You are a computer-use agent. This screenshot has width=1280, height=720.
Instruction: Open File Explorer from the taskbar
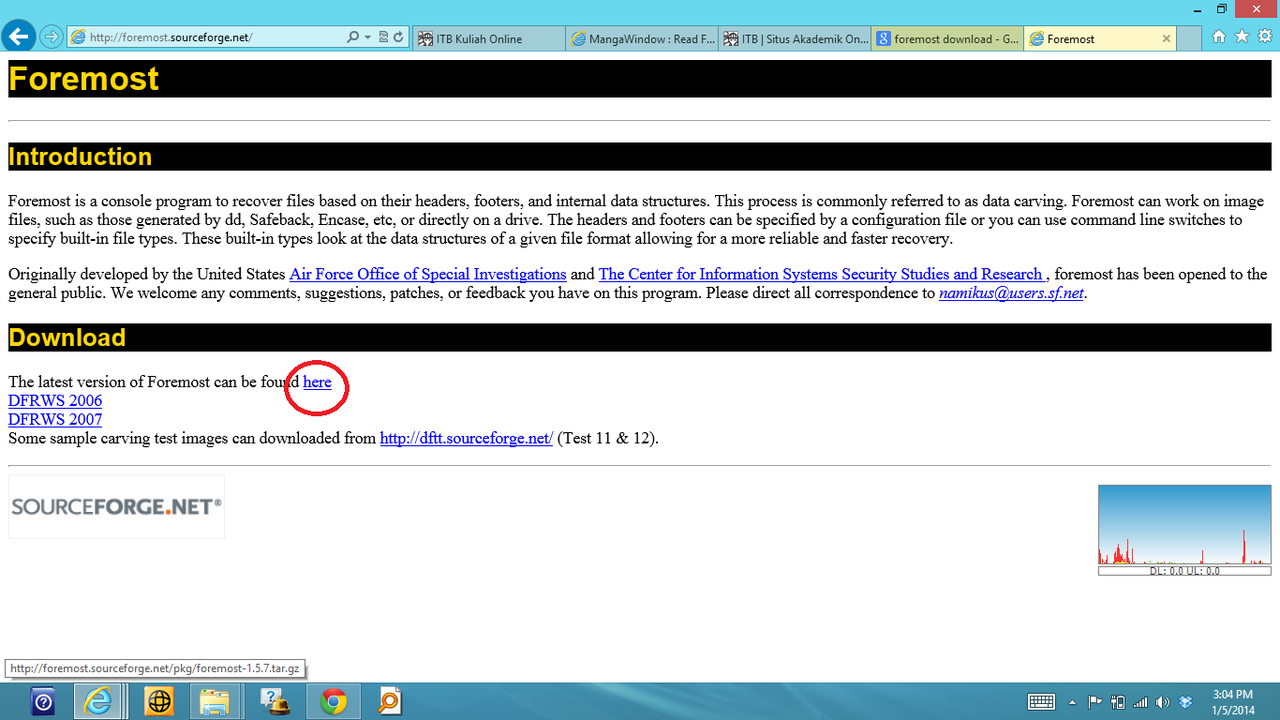click(x=215, y=701)
